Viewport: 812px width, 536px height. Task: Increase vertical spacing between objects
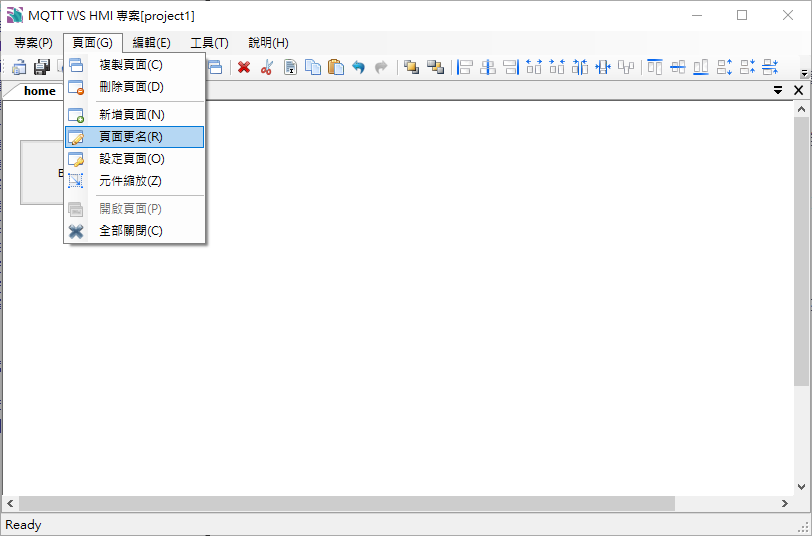click(724, 67)
